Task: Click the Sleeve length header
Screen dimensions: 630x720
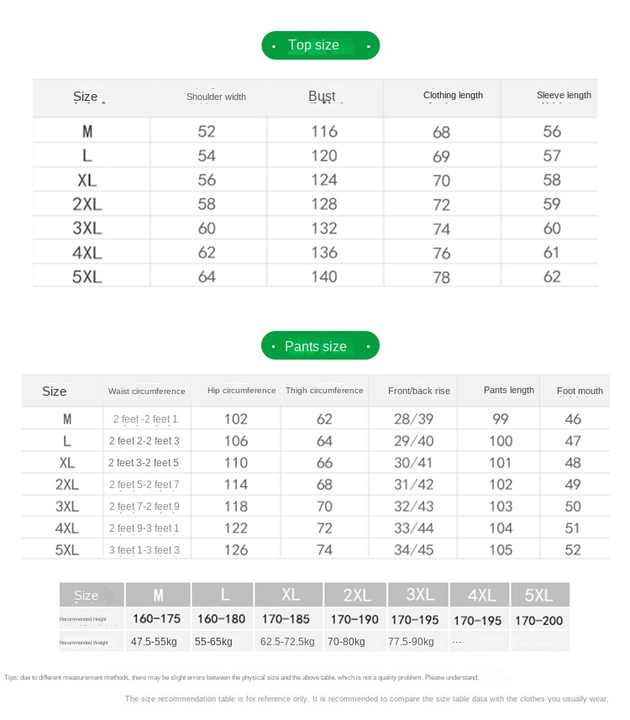Action: pyautogui.click(x=564, y=95)
